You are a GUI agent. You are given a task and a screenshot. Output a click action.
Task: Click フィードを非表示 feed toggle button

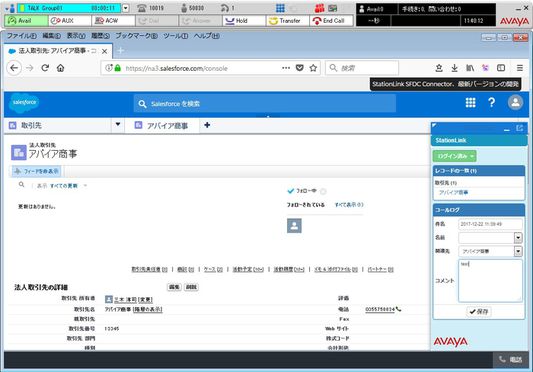point(37,171)
